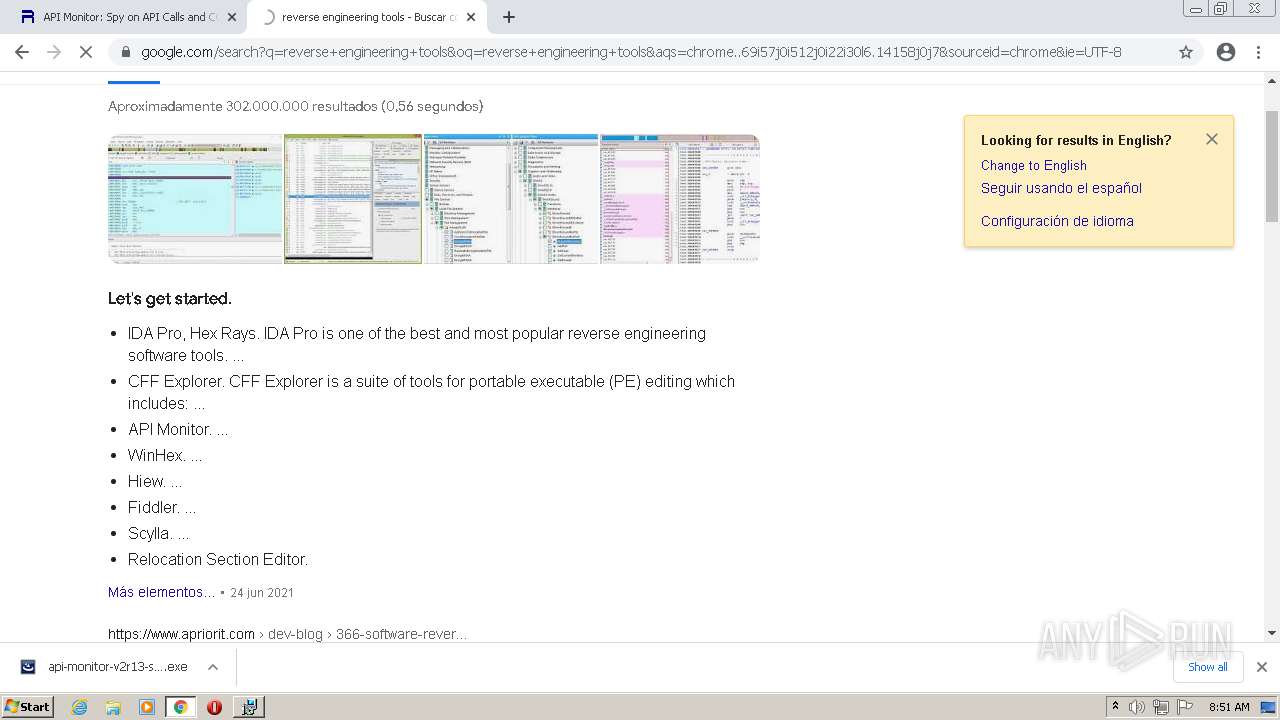Dismiss the language suggestion box

click(x=1212, y=139)
